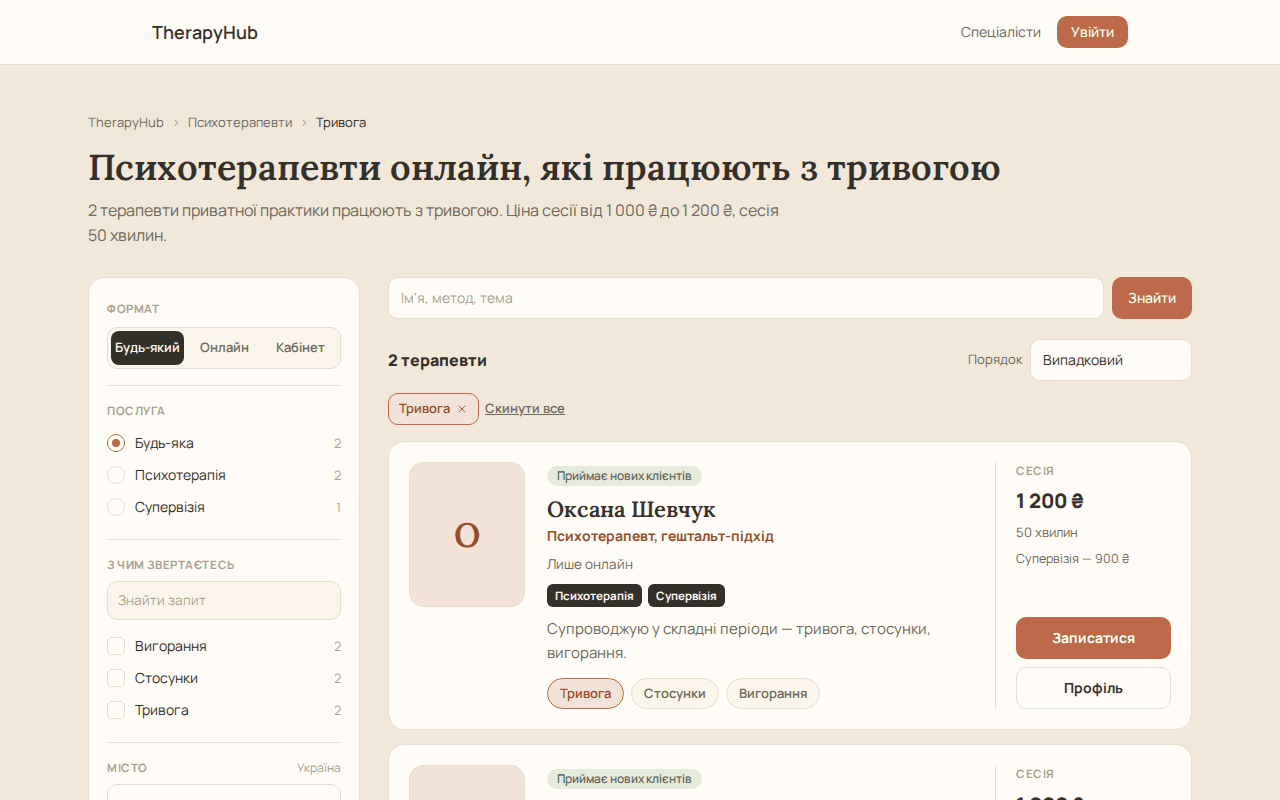Switch format to Онлайн

(x=224, y=348)
